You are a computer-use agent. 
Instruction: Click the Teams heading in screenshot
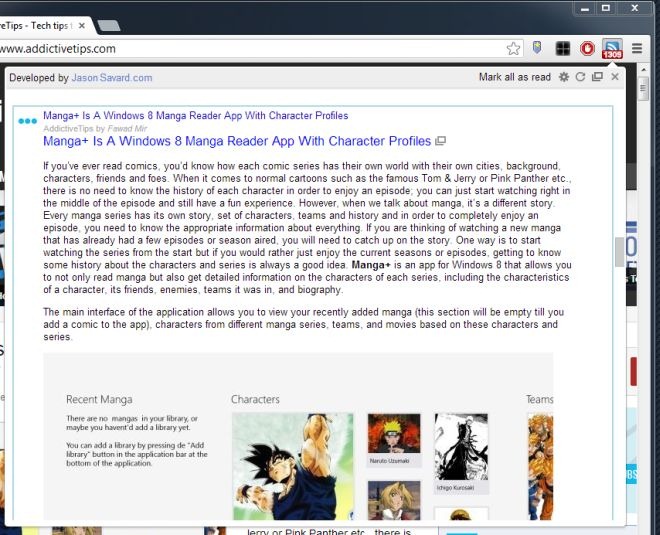click(540, 399)
